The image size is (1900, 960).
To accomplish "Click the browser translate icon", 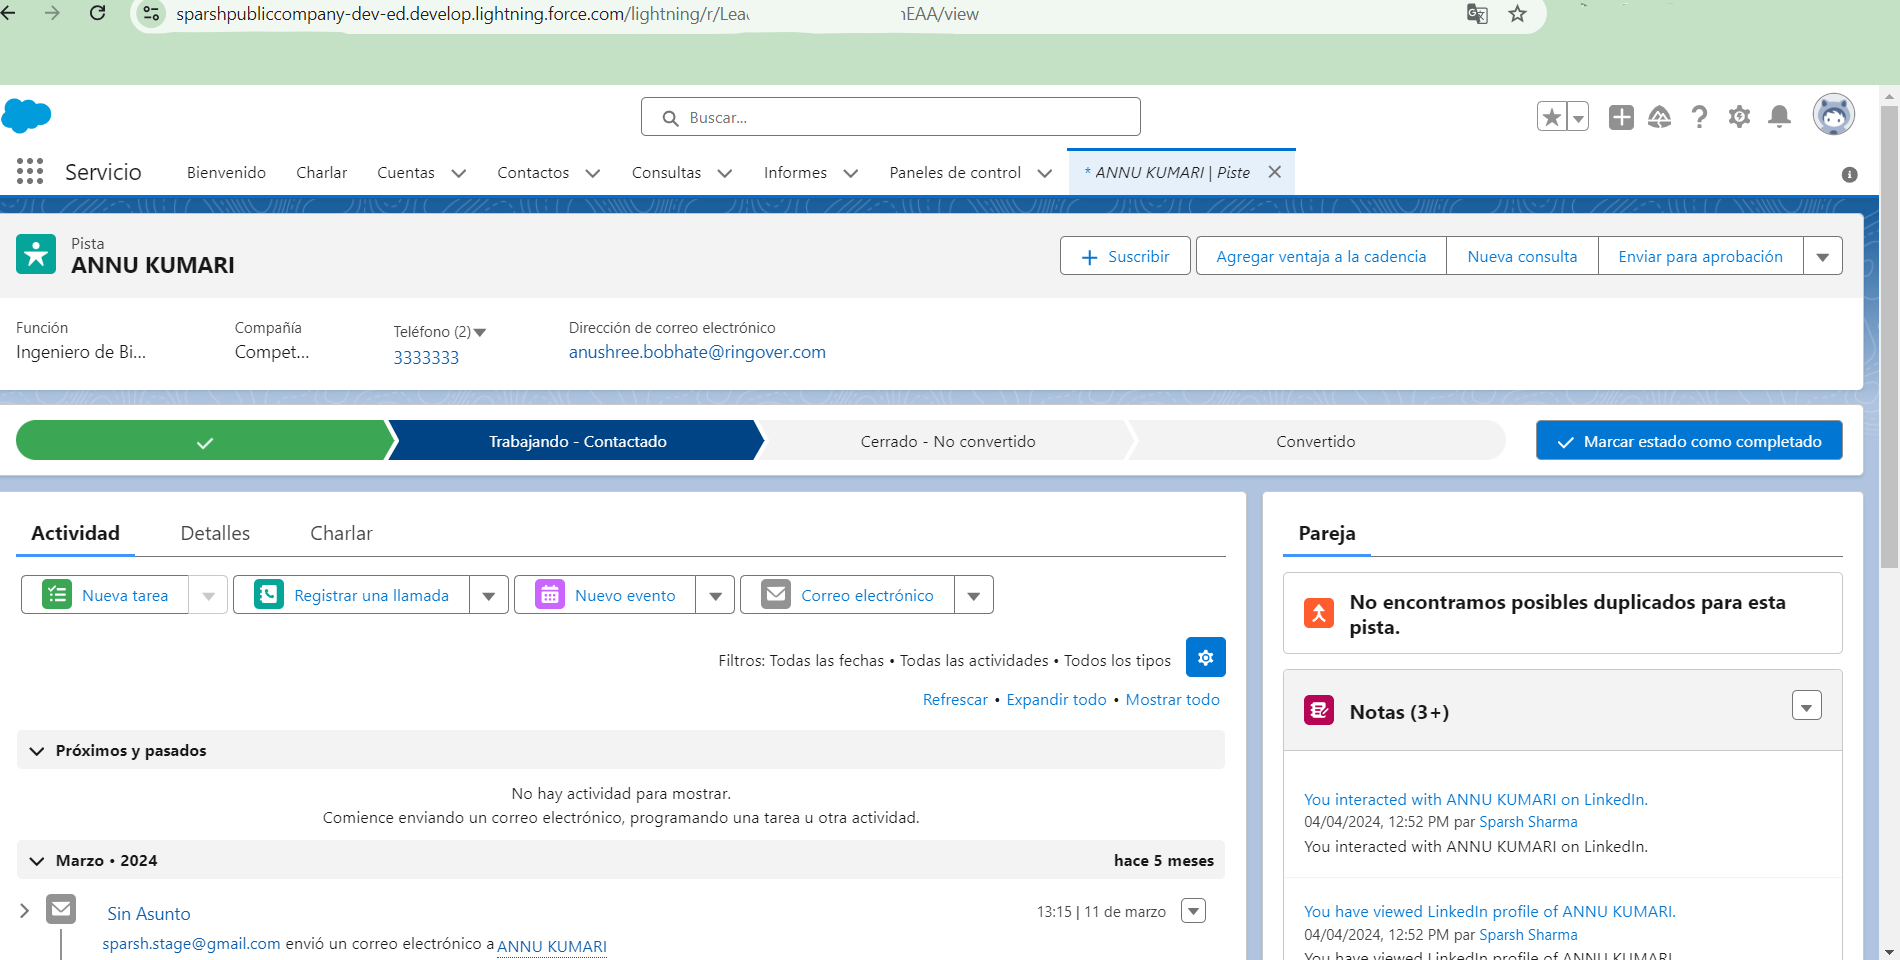I will point(1477,14).
